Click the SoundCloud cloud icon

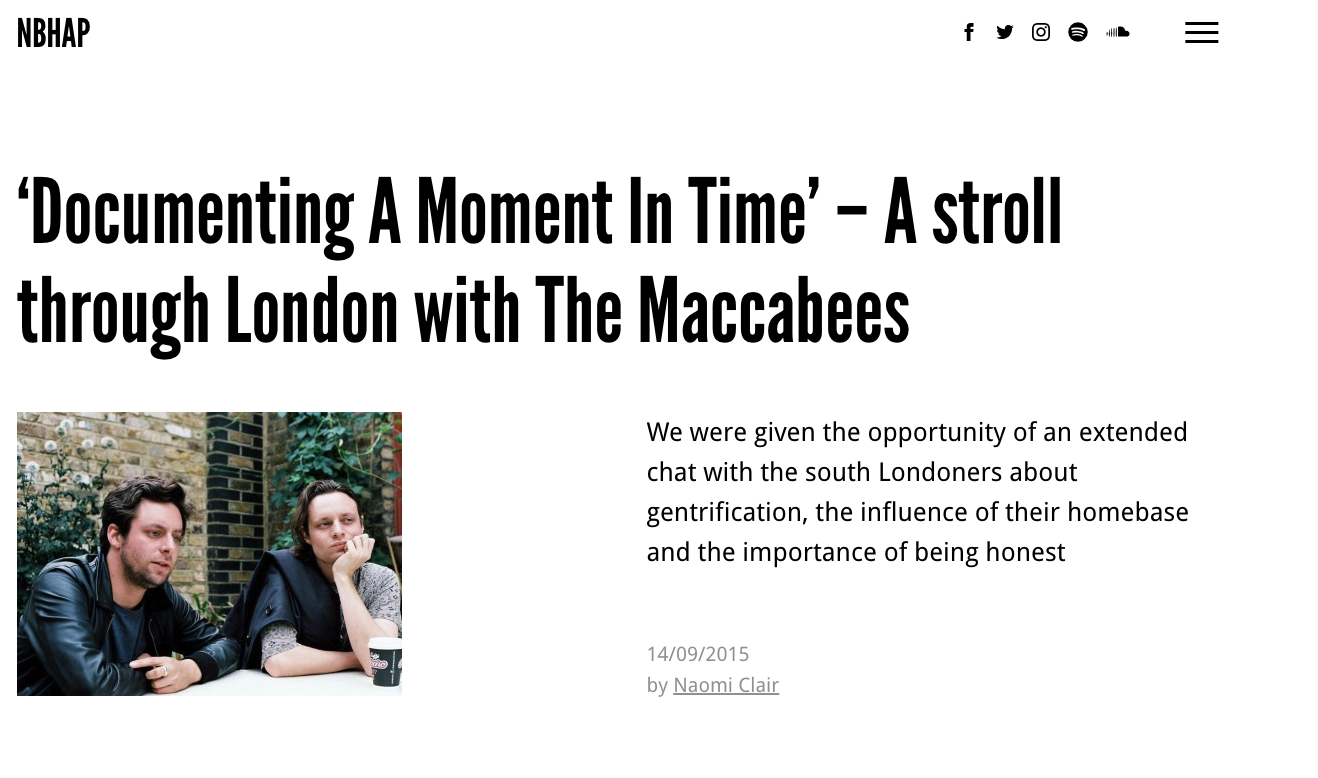coord(1118,33)
